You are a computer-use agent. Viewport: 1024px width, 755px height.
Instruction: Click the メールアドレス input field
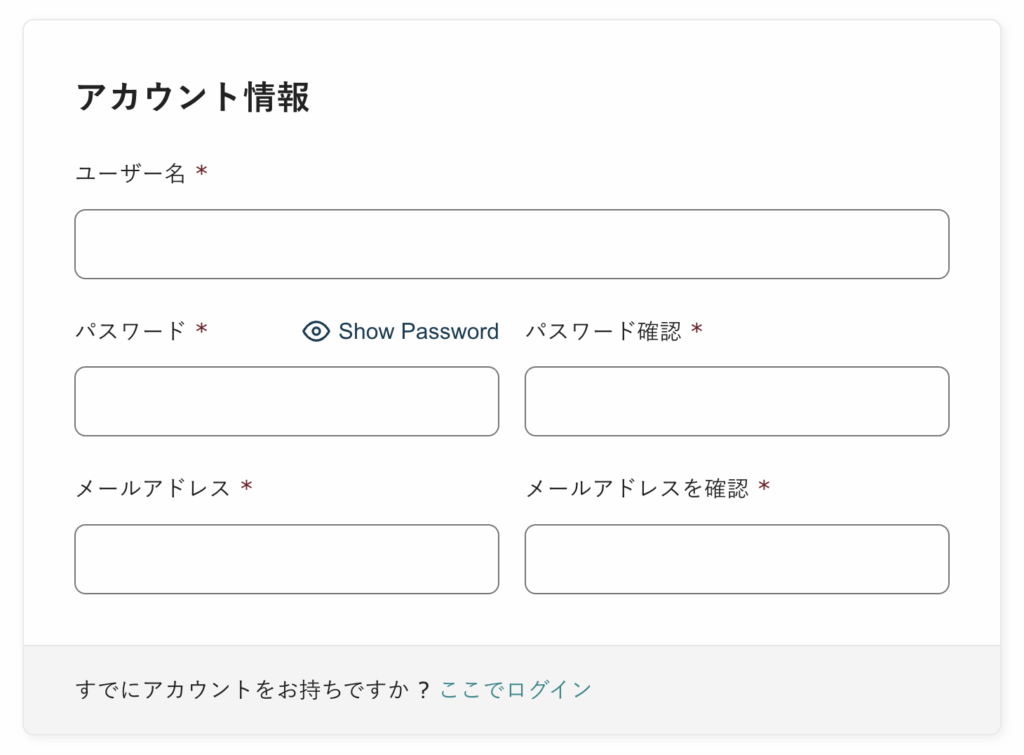point(286,559)
